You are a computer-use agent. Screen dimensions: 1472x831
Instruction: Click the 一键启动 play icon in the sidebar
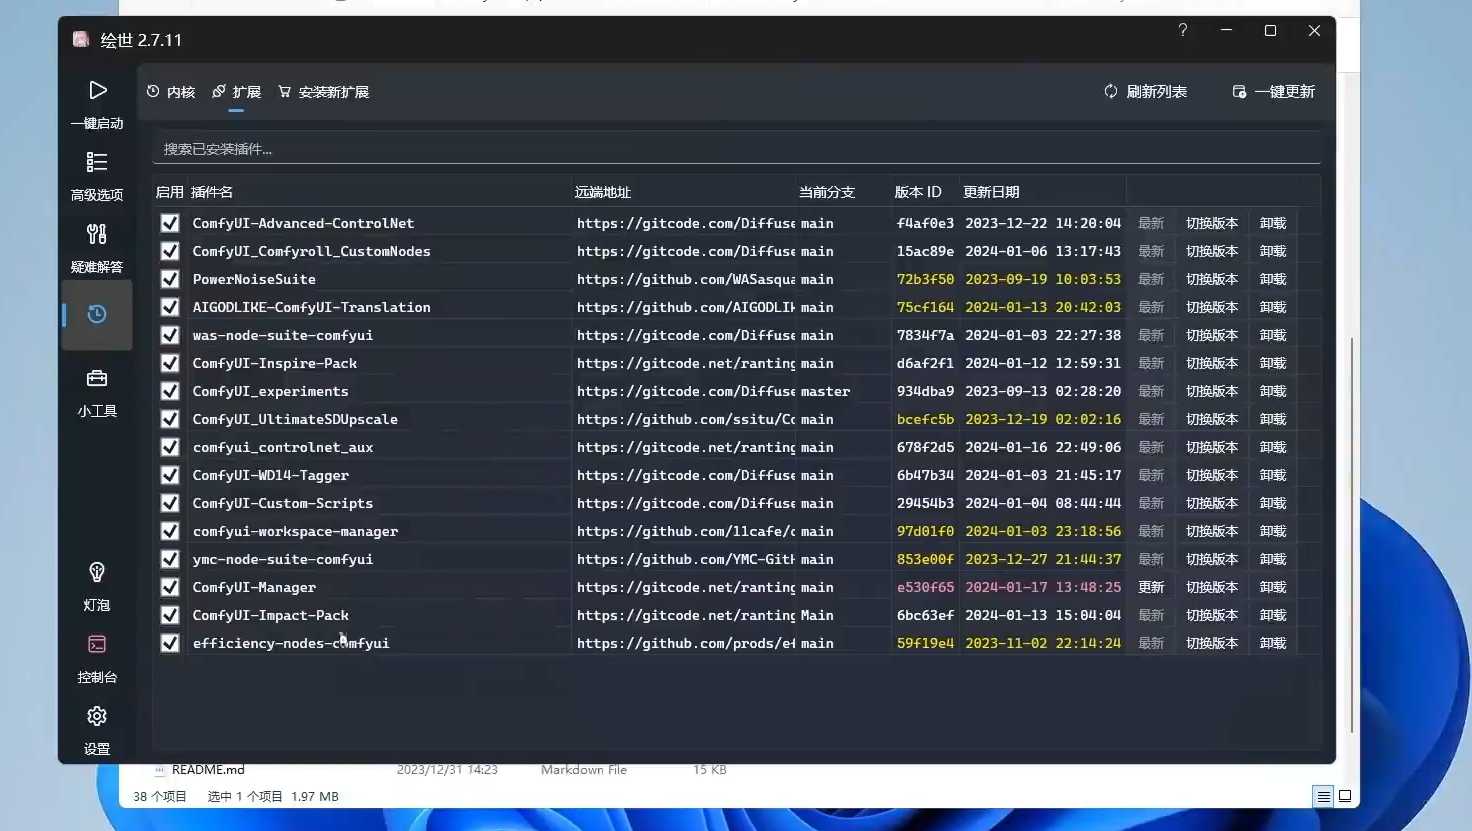coord(97,91)
